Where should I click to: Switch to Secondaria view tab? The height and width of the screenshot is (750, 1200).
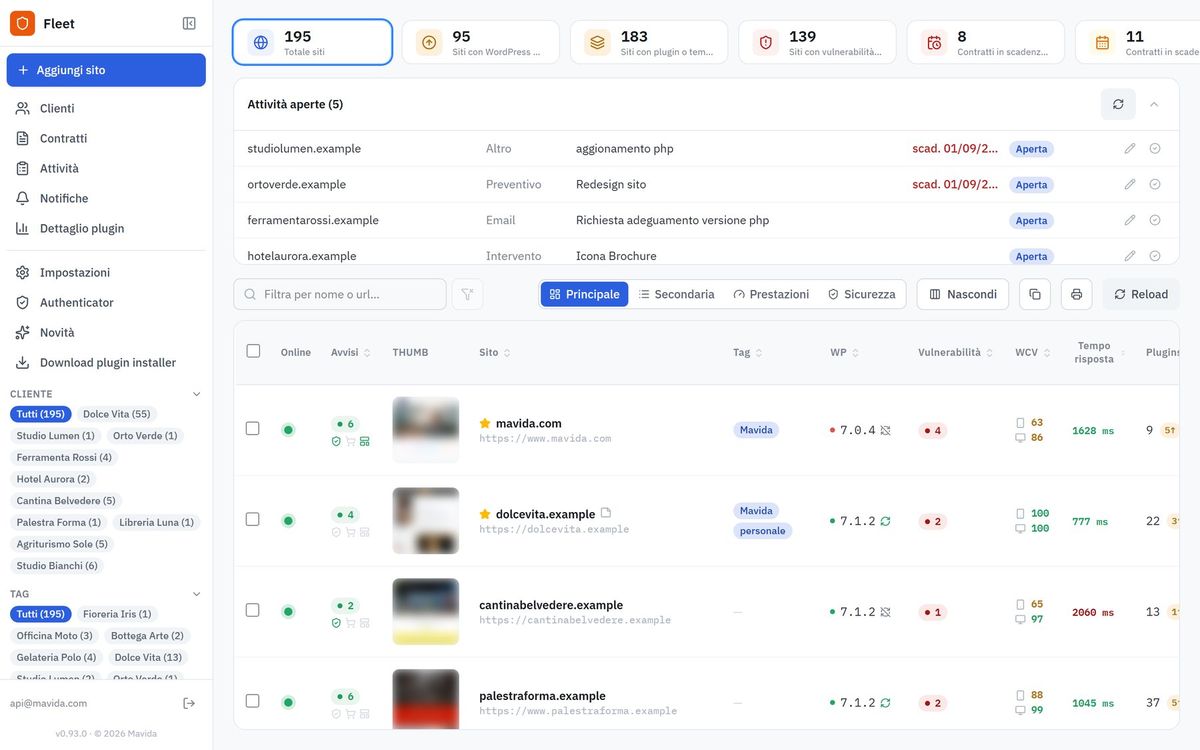point(677,294)
